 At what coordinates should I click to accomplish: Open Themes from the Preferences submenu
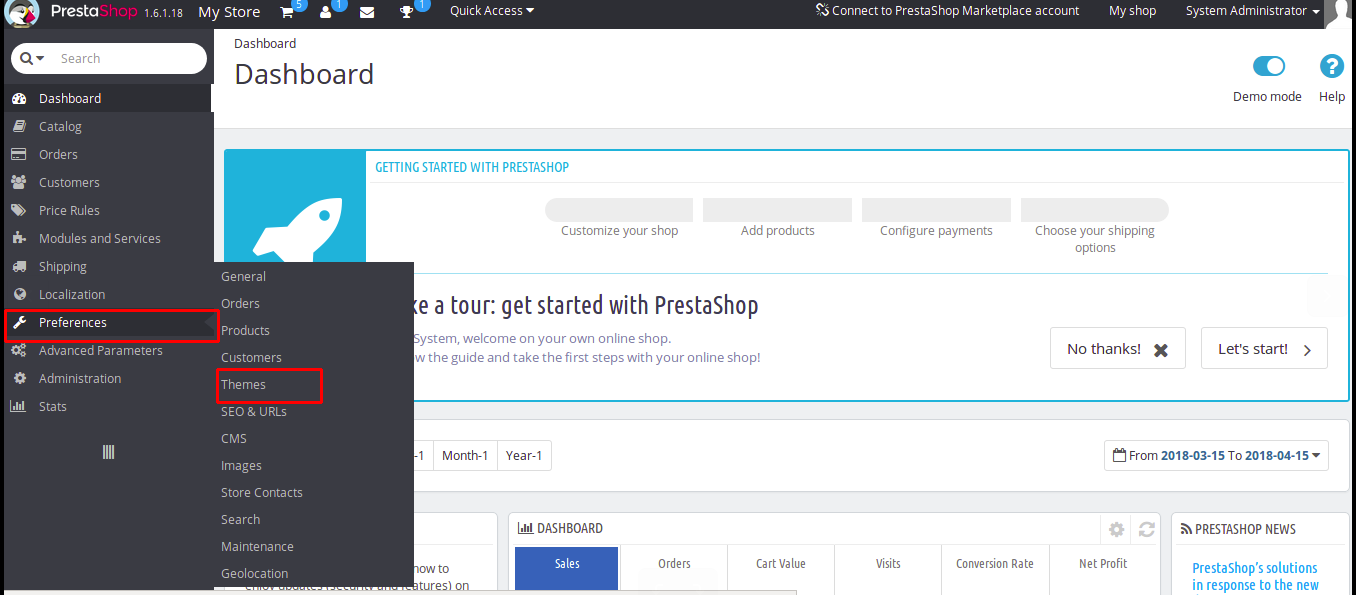click(x=243, y=384)
